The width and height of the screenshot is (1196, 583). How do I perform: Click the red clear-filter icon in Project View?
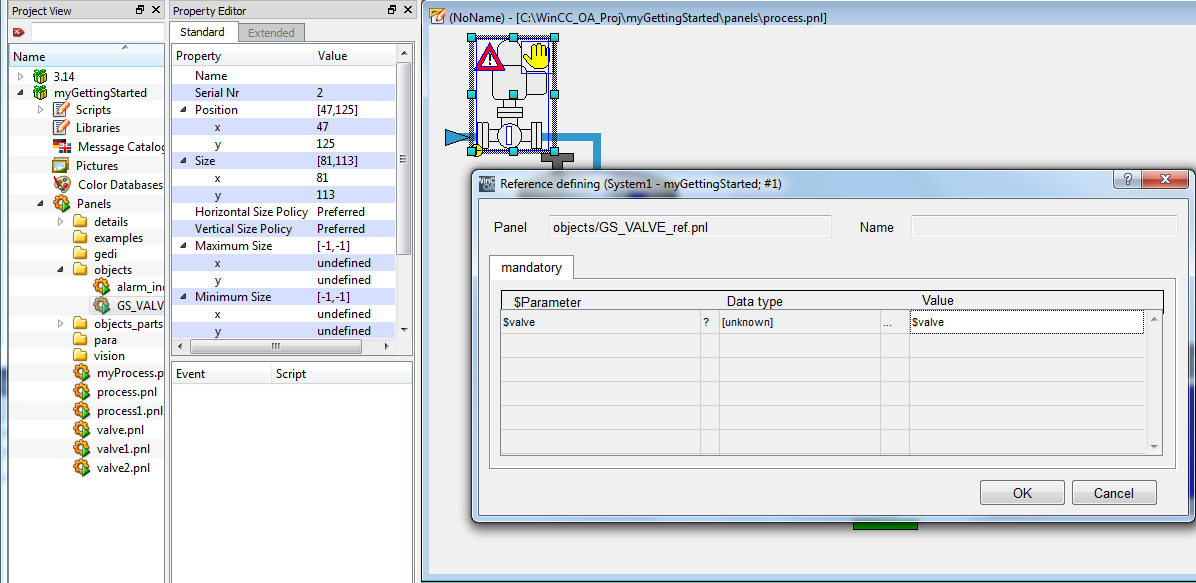coord(18,32)
